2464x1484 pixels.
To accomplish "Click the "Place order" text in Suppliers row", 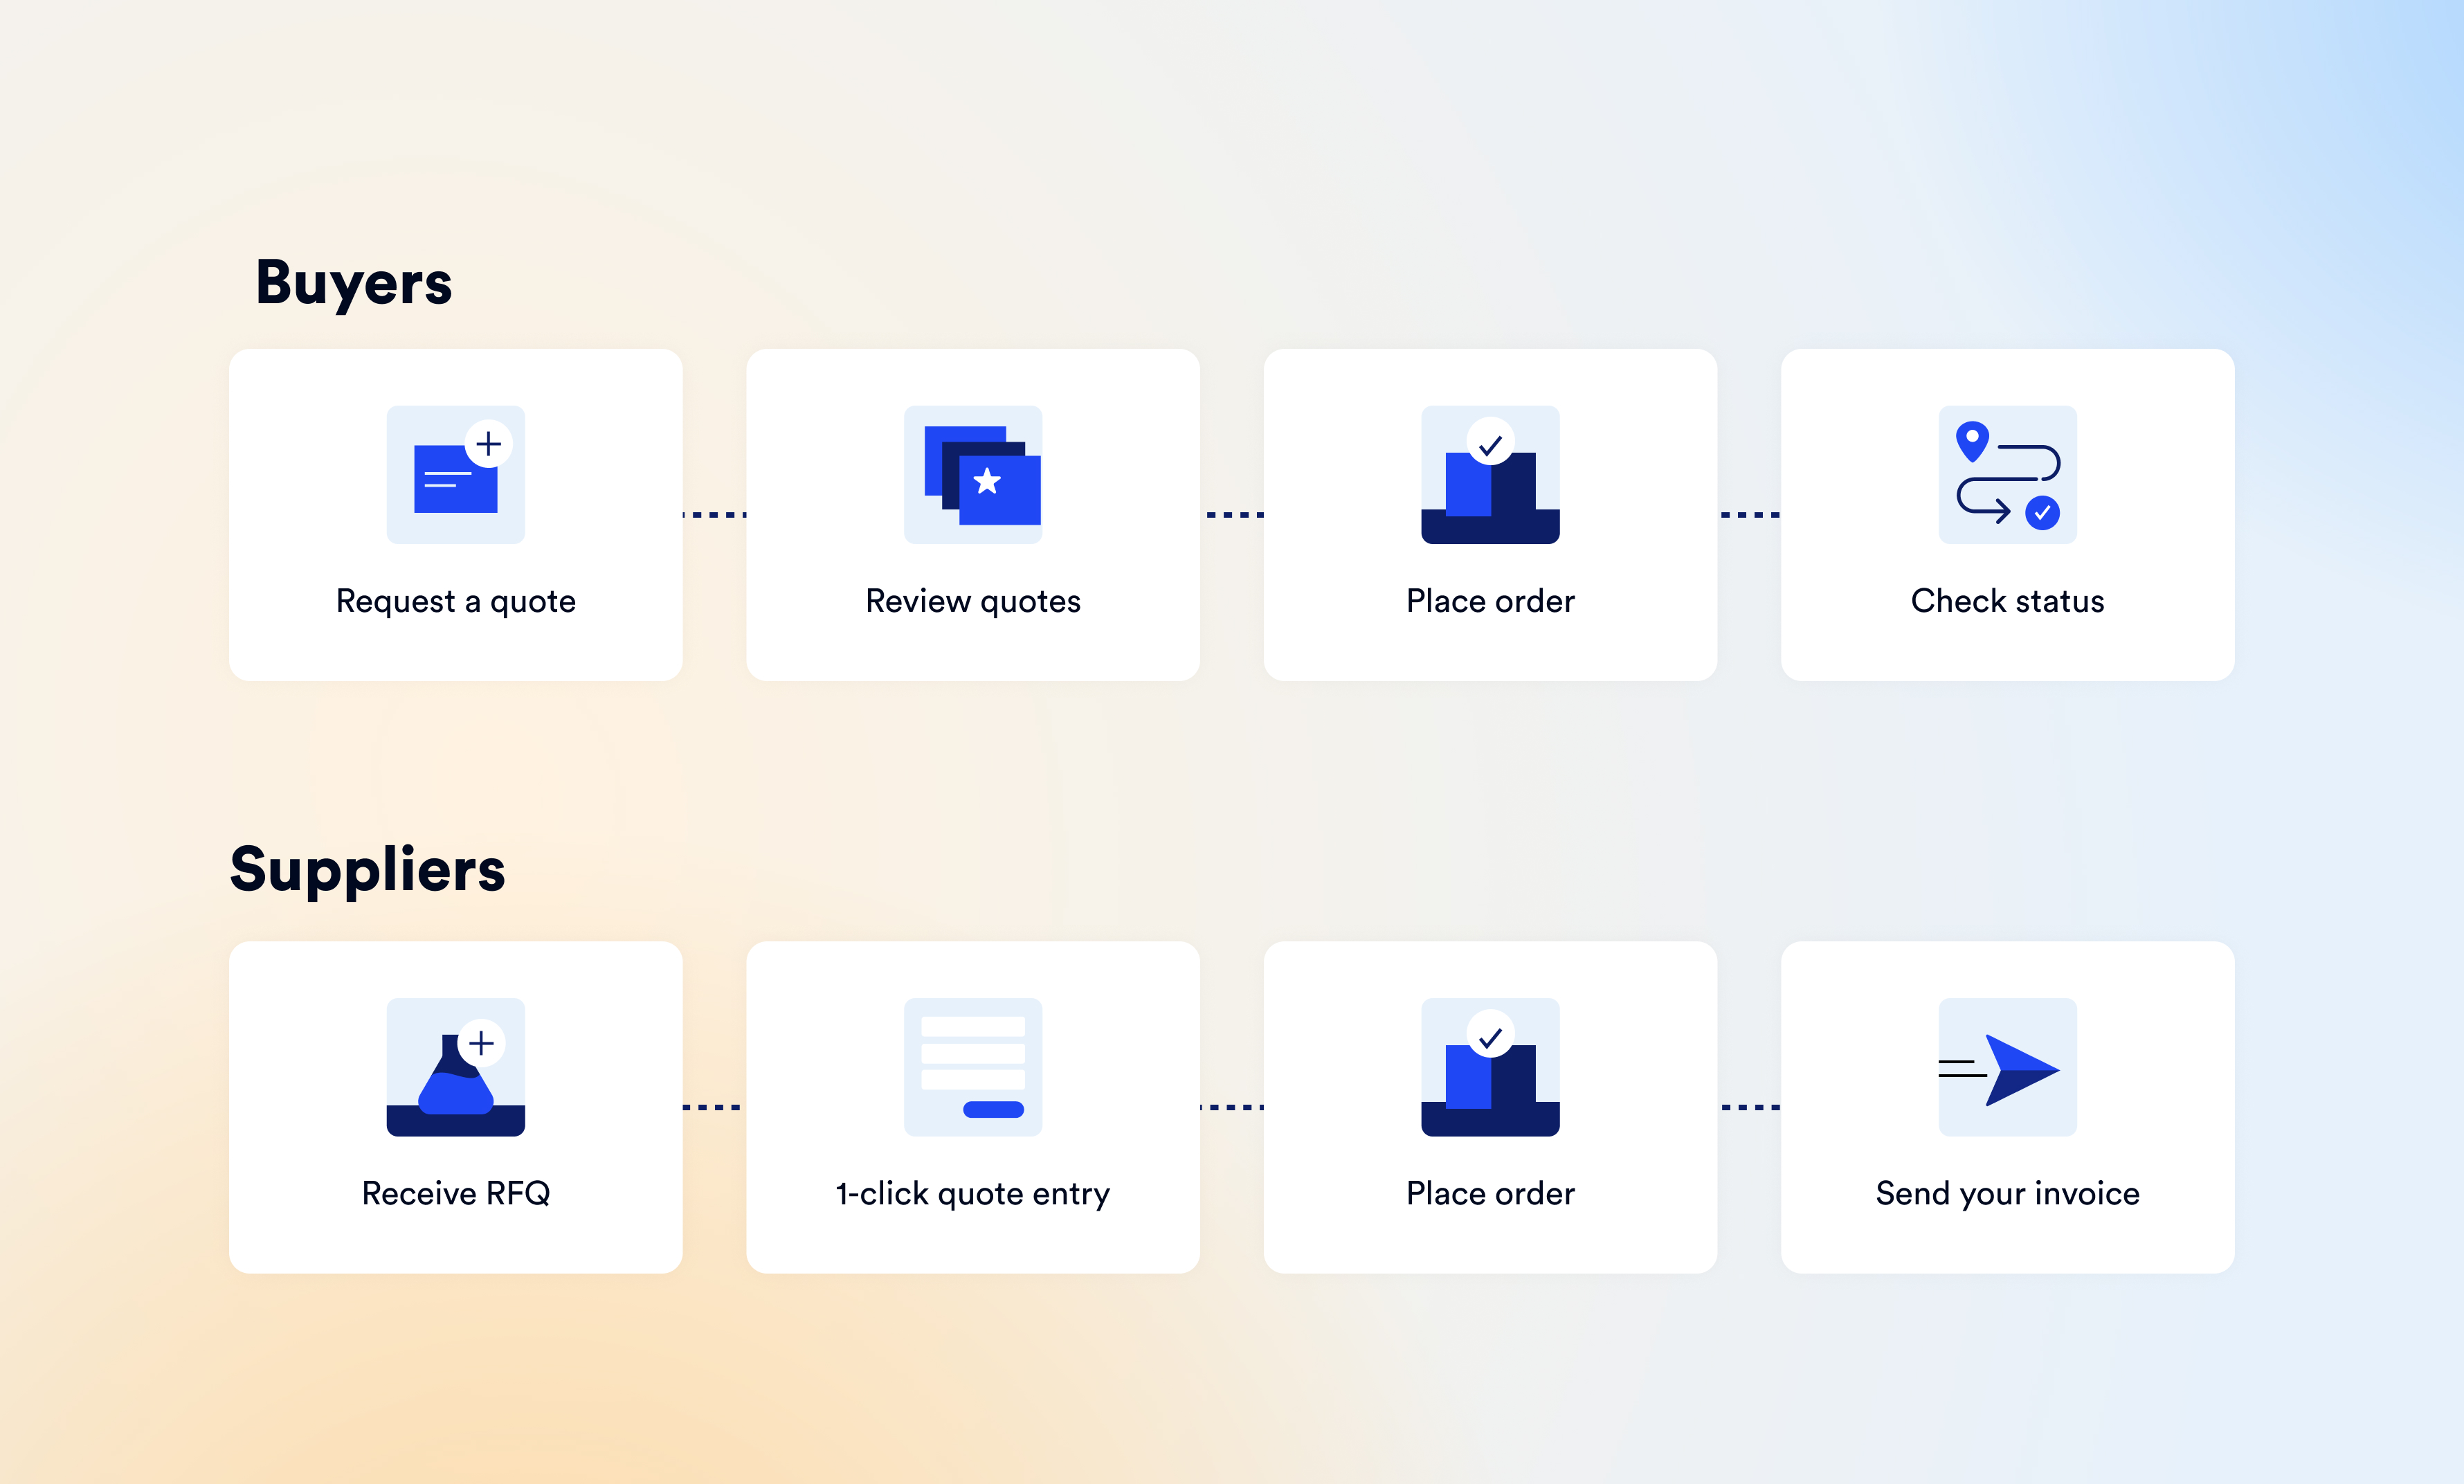I will pyautogui.click(x=1490, y=1193).
